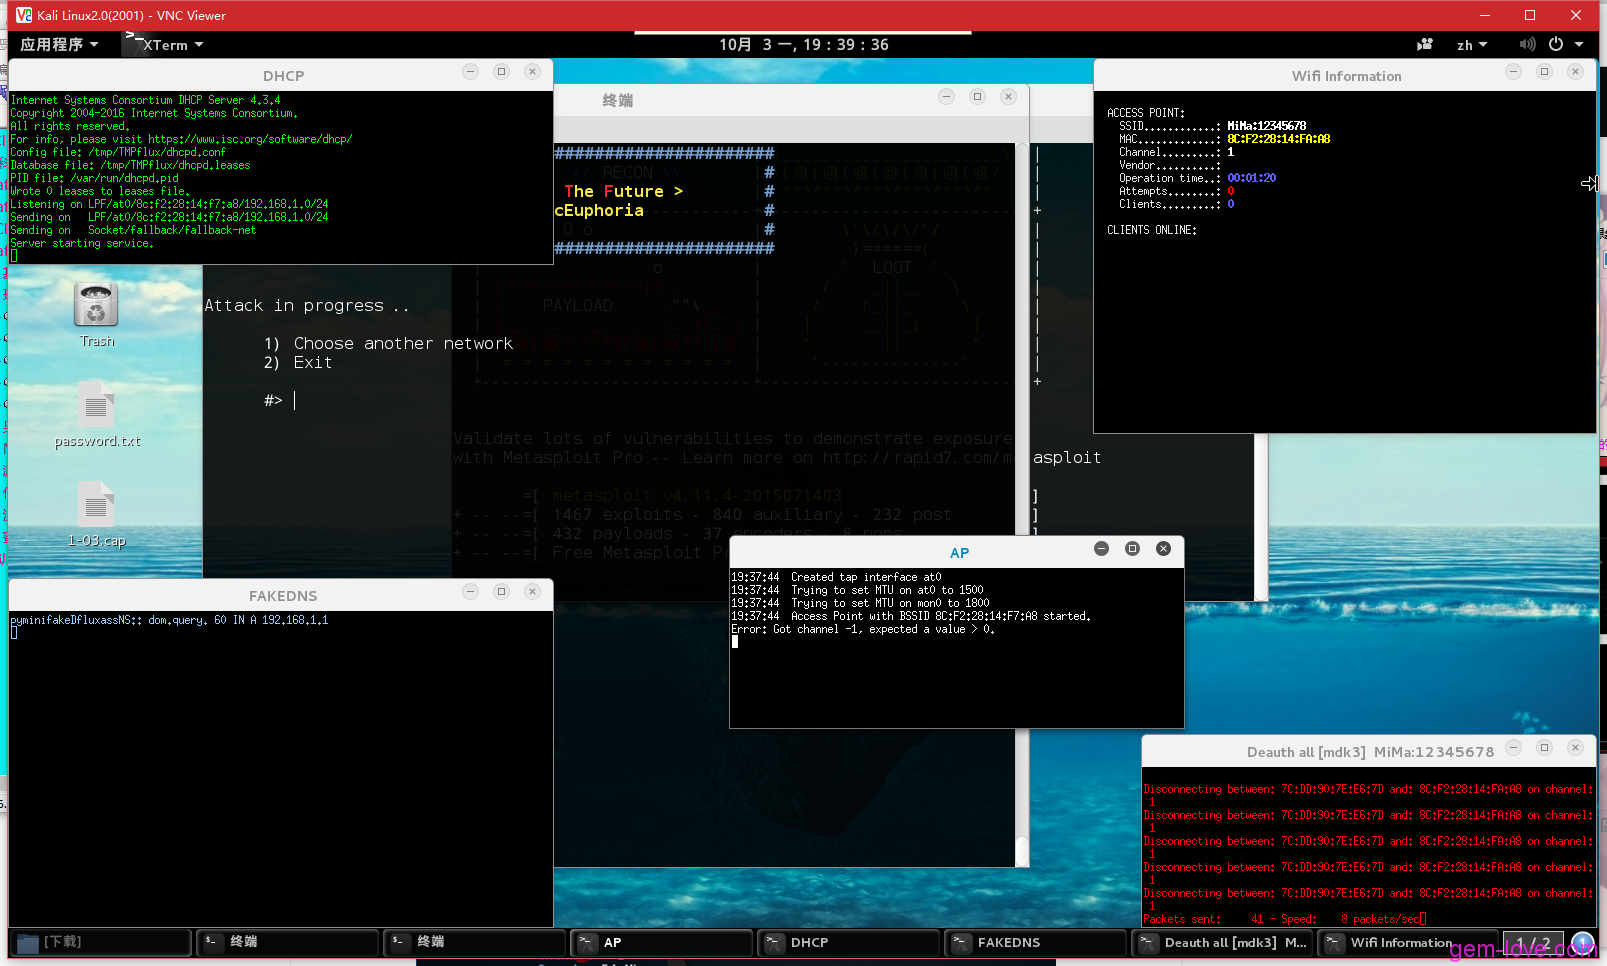Maximize the DHCP window

tap(501, 72)
